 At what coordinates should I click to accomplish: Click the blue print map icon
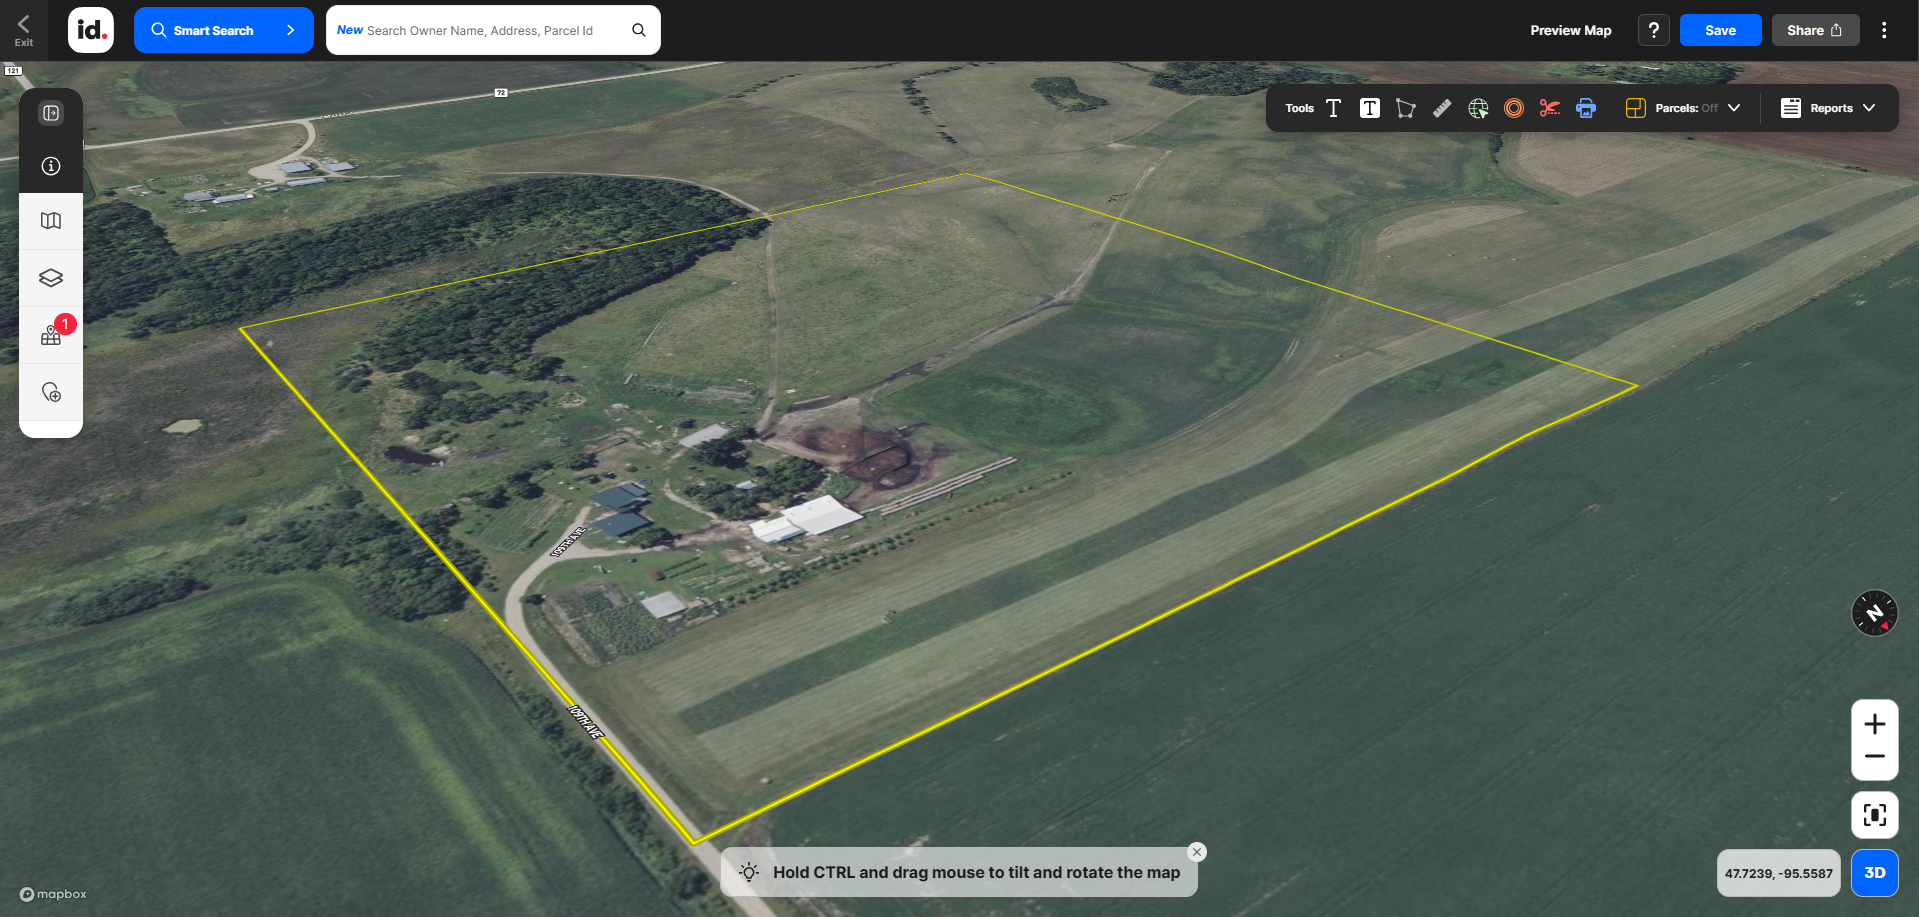coord(1586,108)
